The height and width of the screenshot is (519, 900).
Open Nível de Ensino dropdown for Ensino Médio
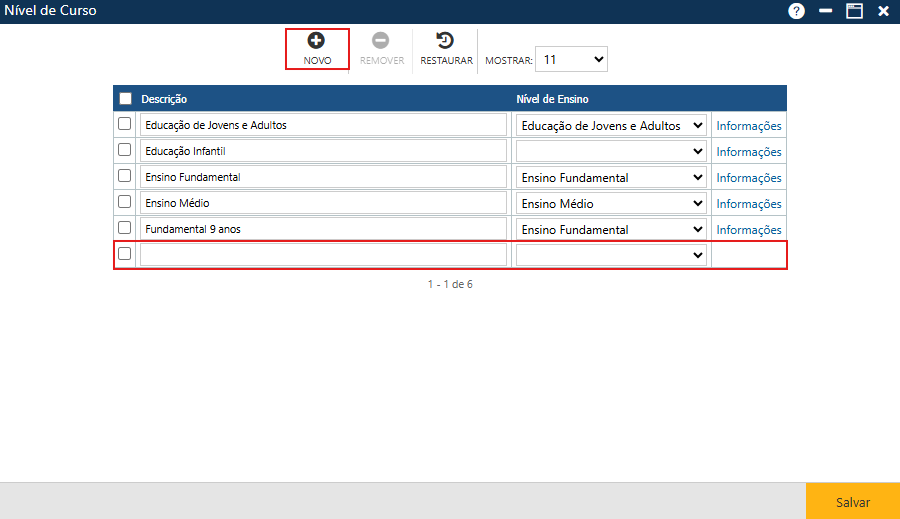pos(611,203)
